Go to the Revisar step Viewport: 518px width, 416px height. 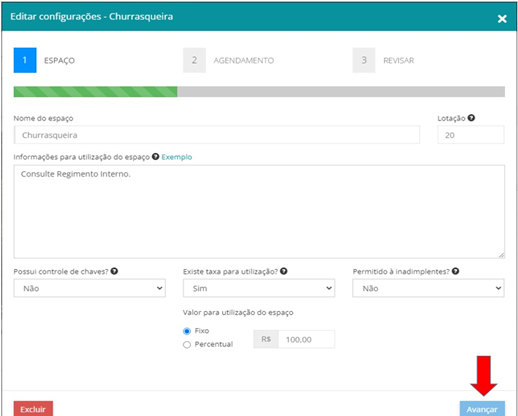click(x=399, y=60)
